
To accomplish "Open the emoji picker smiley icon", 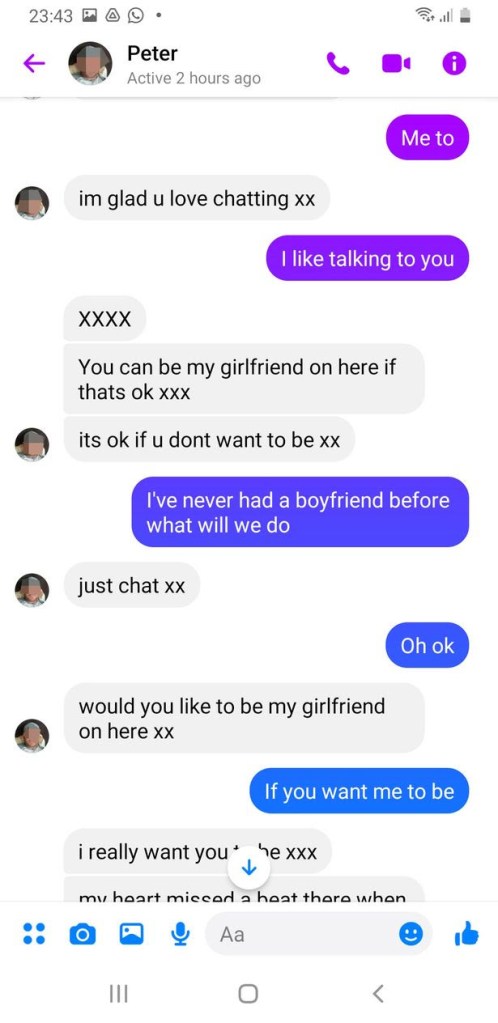I will [x=411, y=934].
